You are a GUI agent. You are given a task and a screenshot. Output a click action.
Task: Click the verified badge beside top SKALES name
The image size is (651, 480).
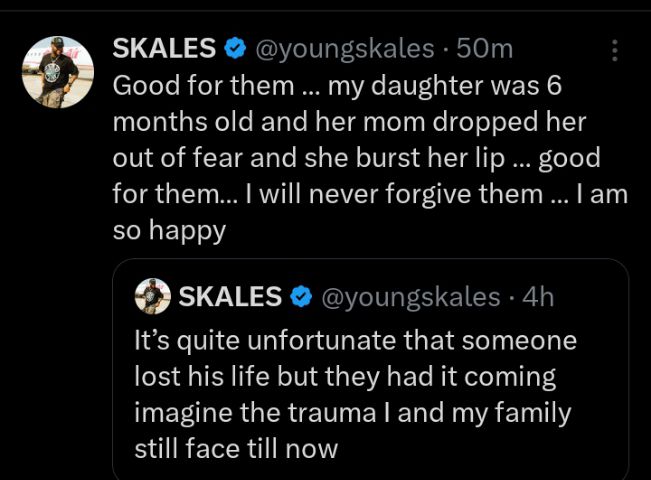point(235,48)
